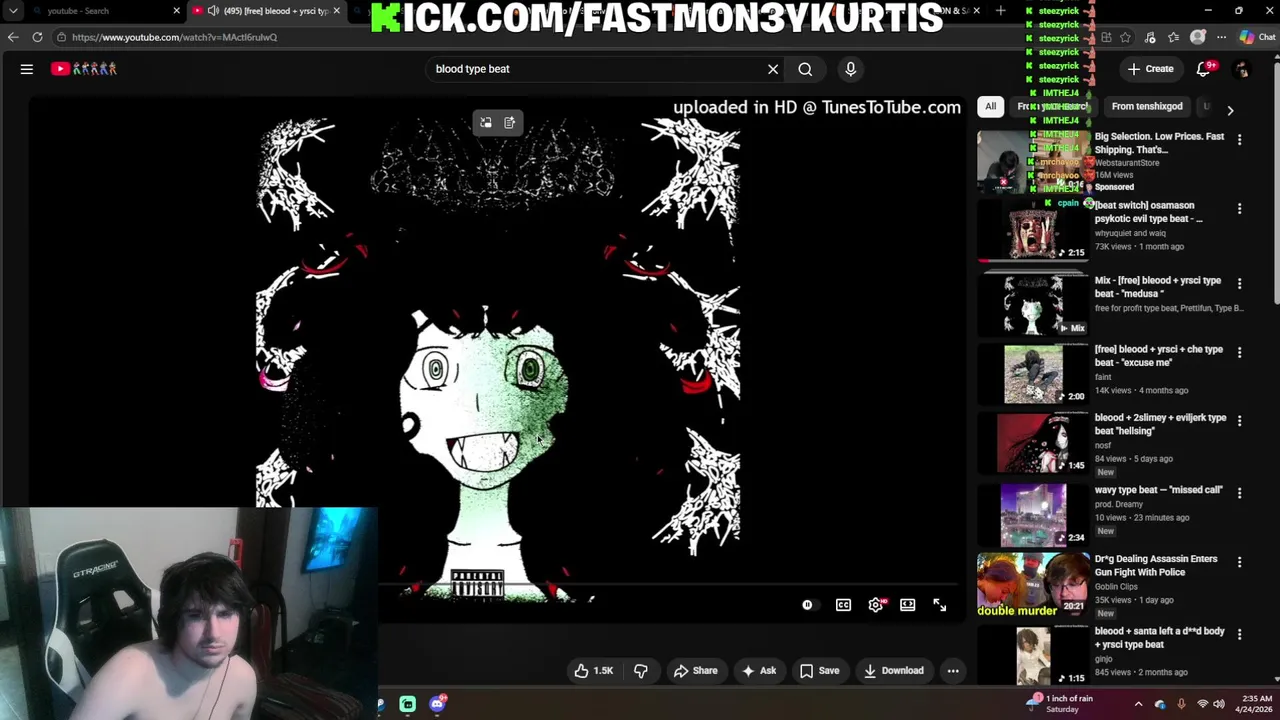Open Discord from the taskbar
Viewport: 1280px width, 720px height.
437,704
